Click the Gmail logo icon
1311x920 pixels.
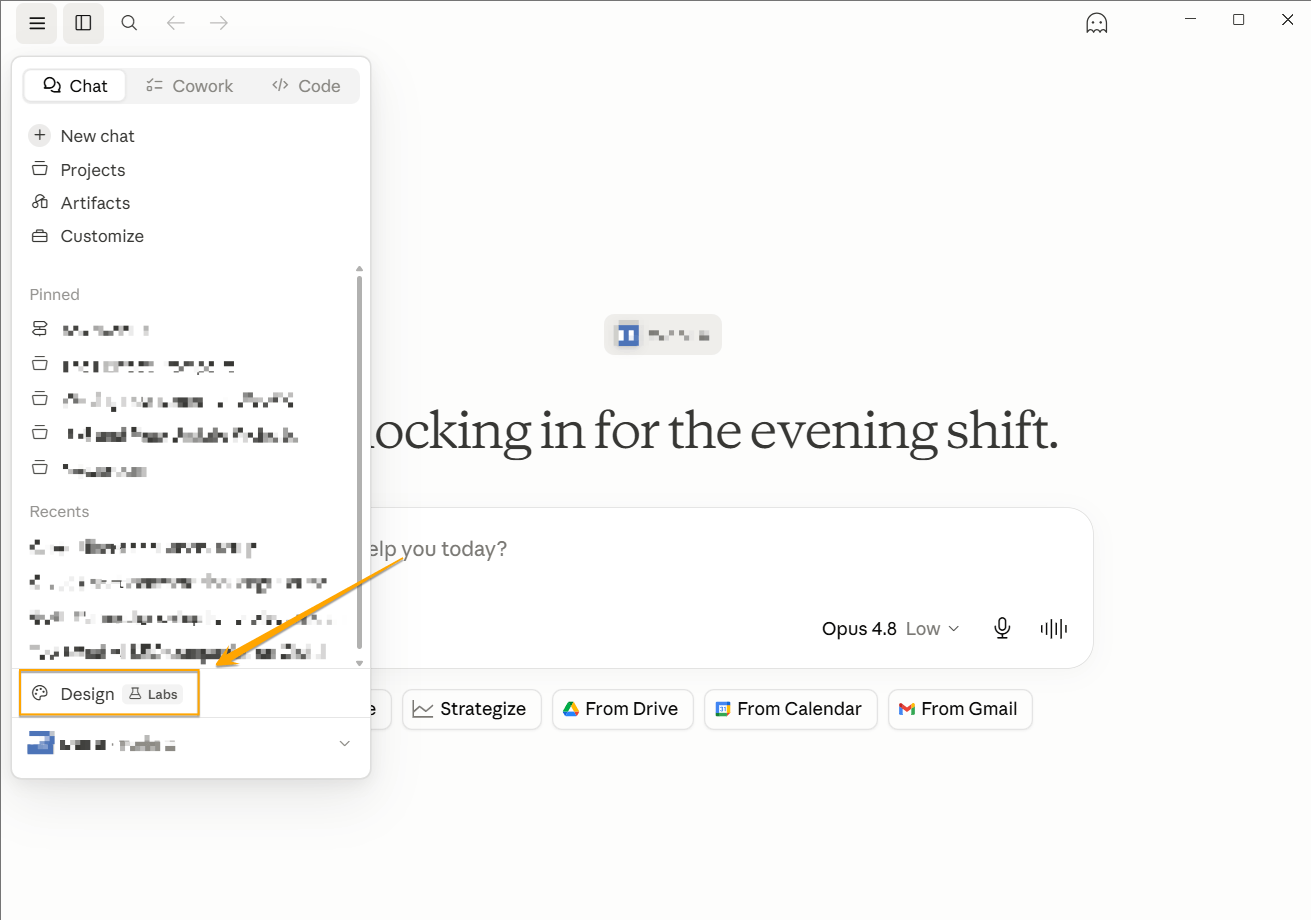907,709
